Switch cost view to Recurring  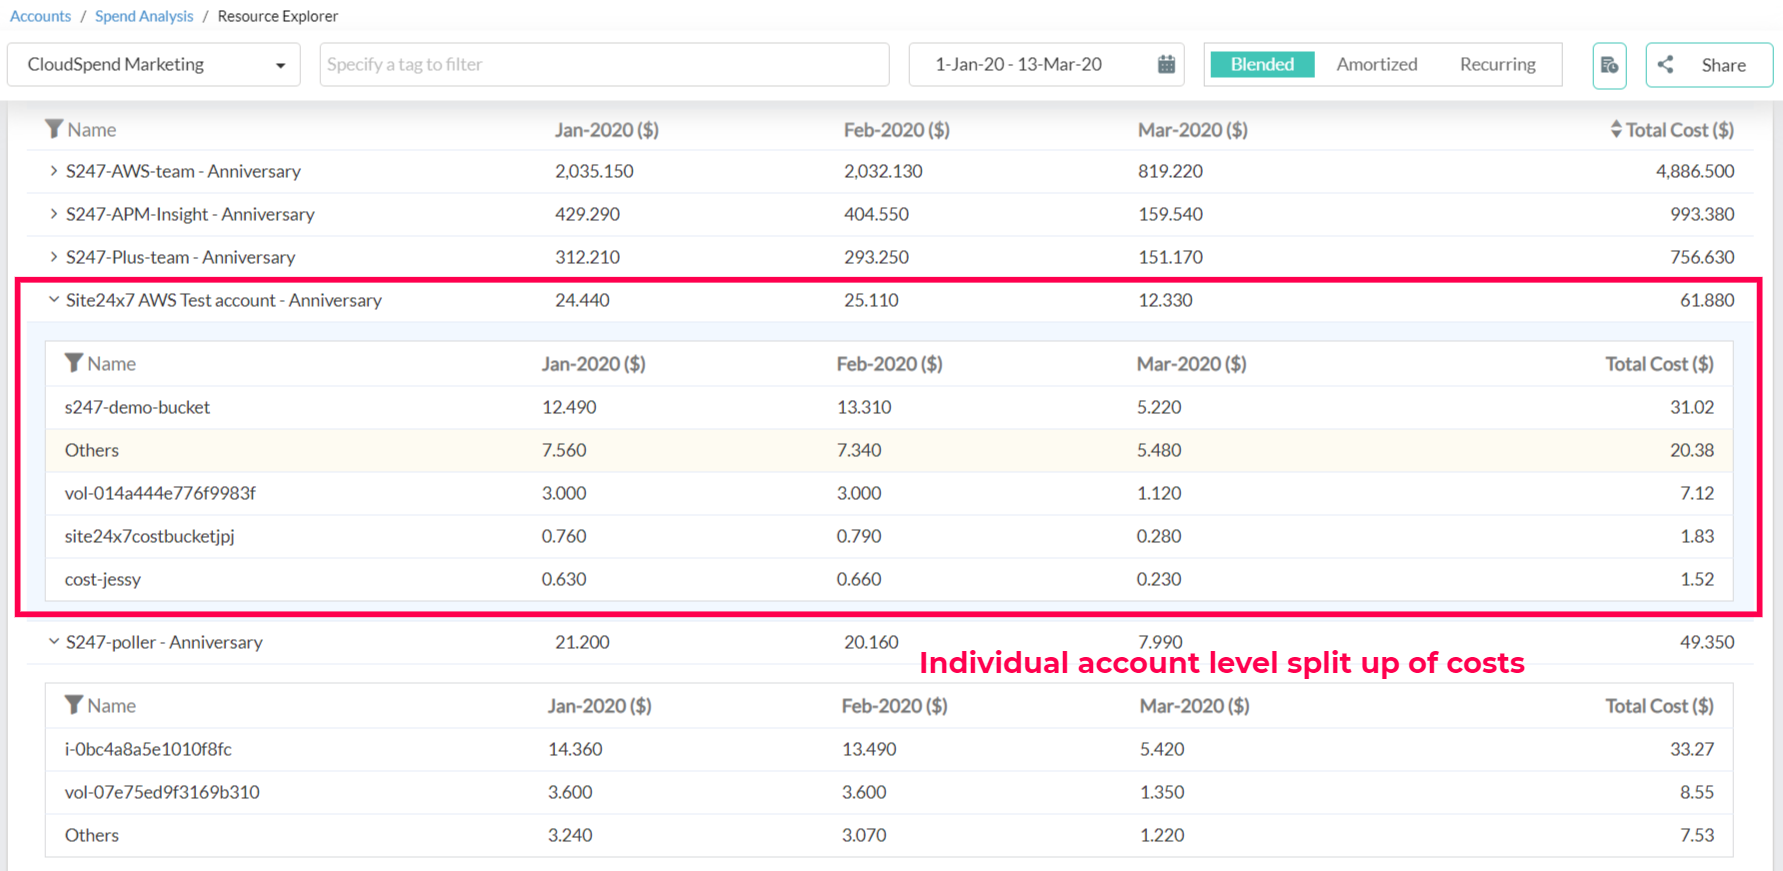click(x=1496, y=64)
